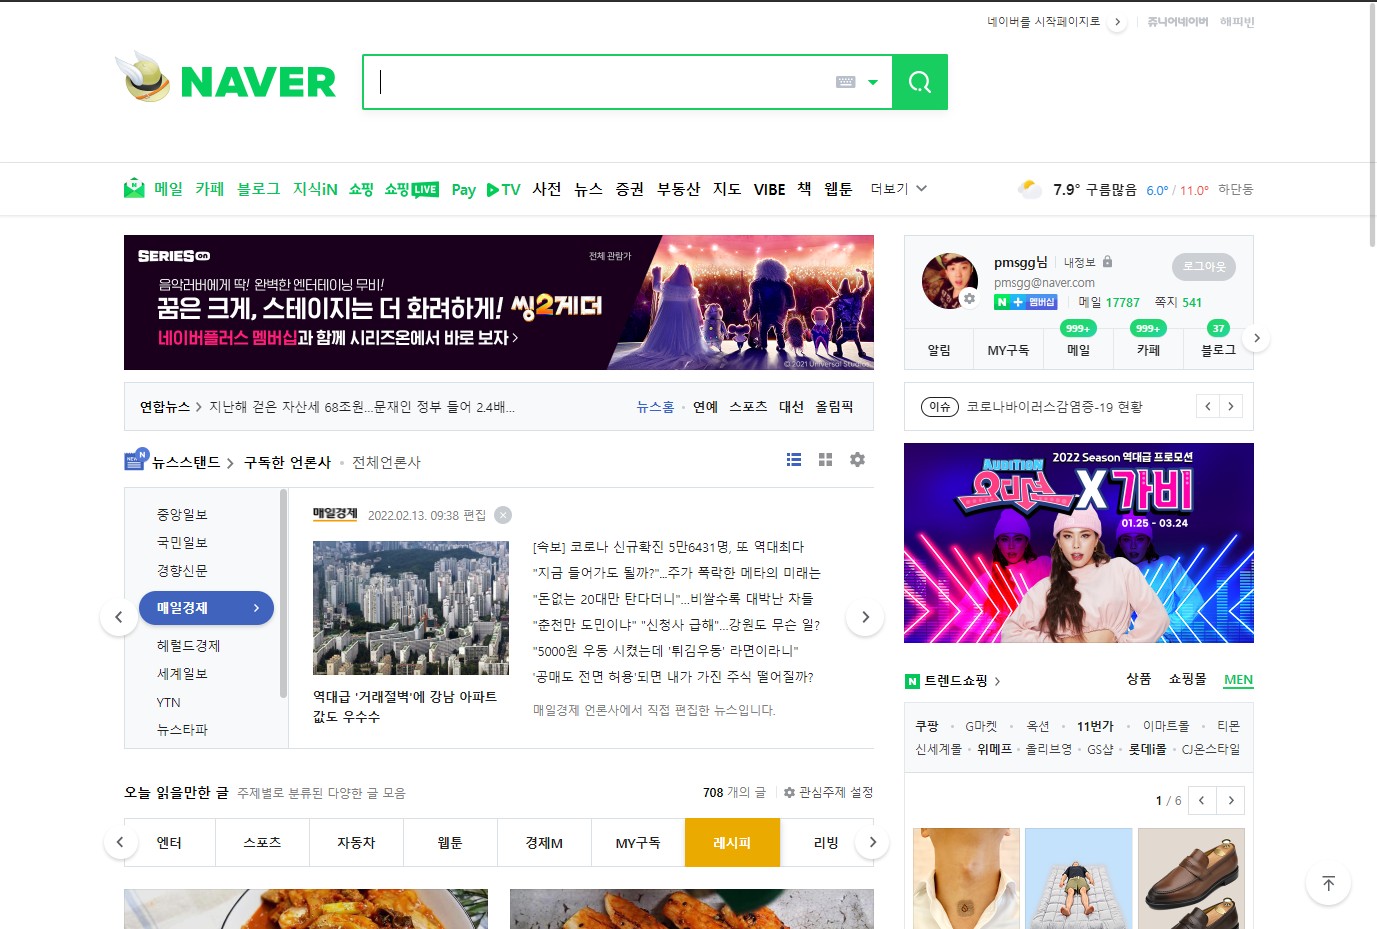Open 관심주제 설정 gear link

tap(828, 792)
